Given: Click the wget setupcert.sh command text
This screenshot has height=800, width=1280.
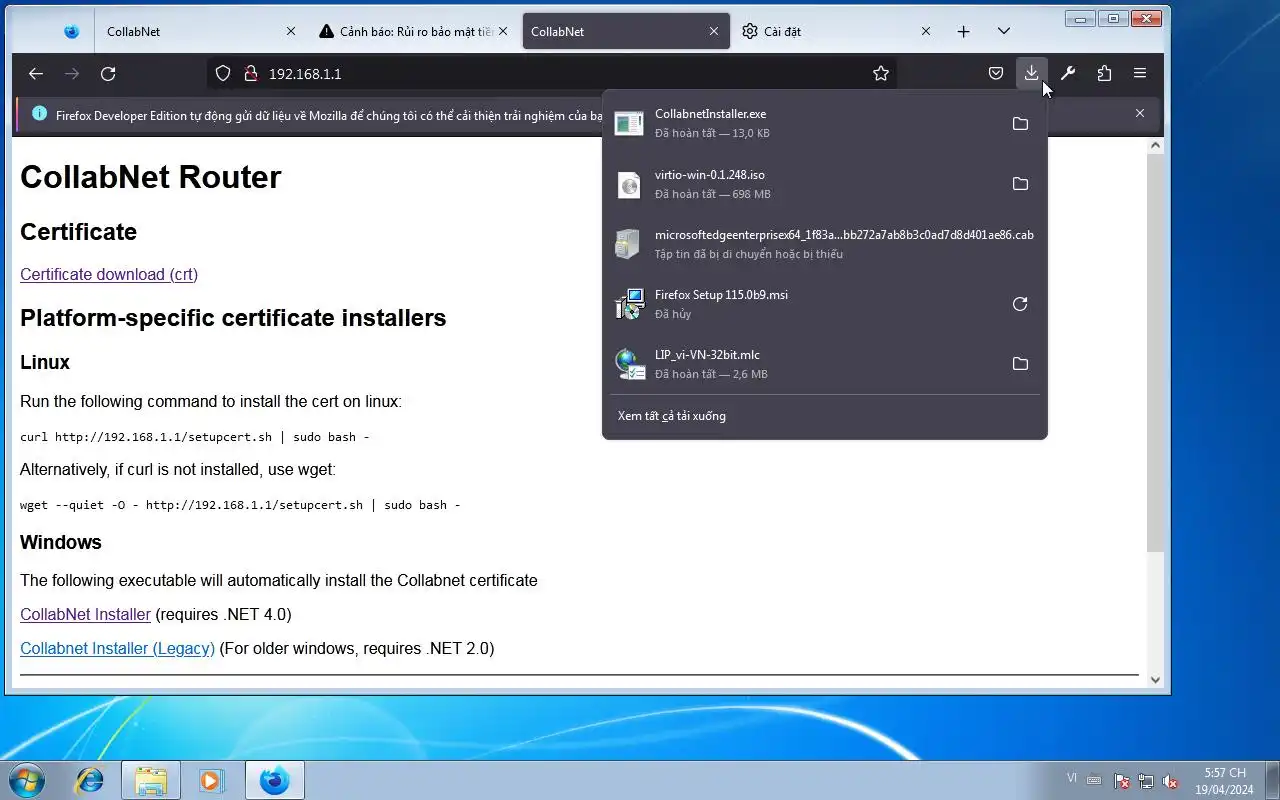Looking at the screenshot, I should pos(240,505).
